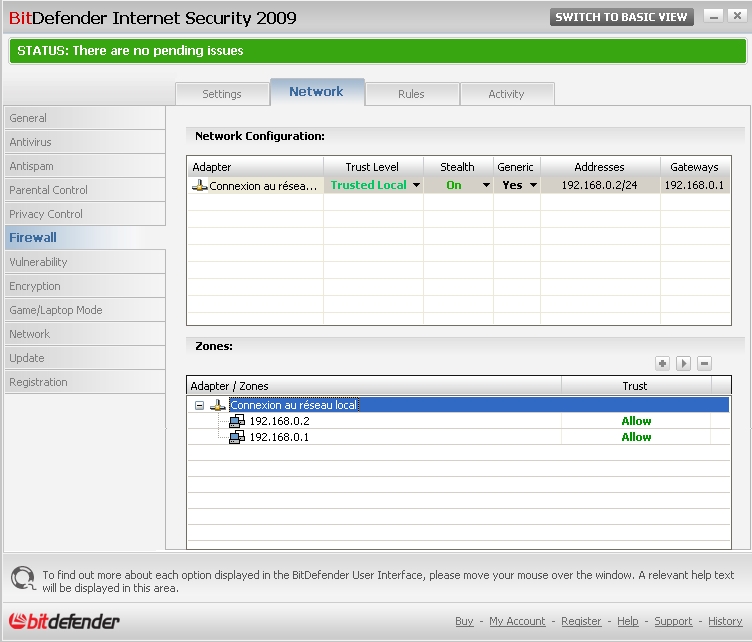
Task: Click the bitdefender logo at the bottom
Action: pyautogui.click(x=64, y=621)
